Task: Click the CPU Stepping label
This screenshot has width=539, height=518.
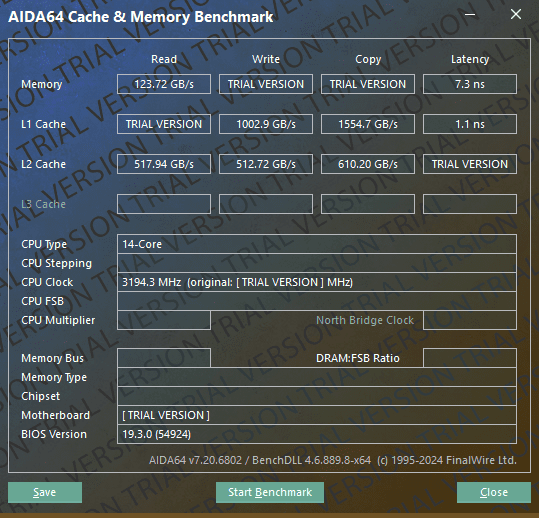Action: [56, 264]
